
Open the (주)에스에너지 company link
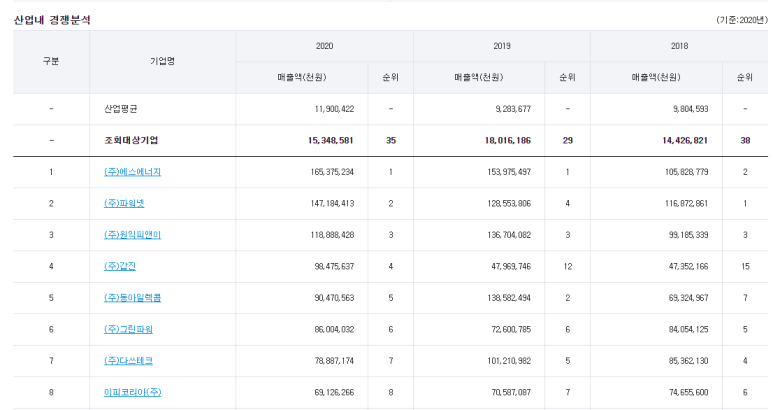(x=132, y=172)
